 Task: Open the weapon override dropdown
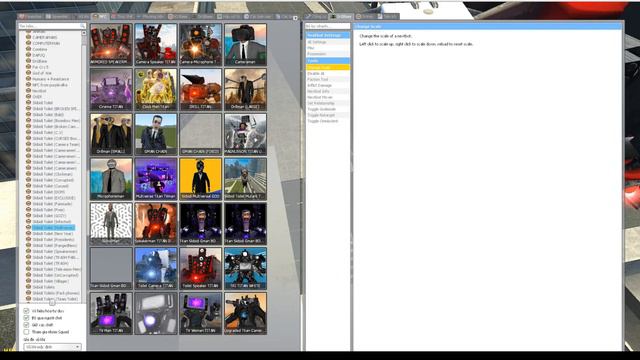click(52, 347)
